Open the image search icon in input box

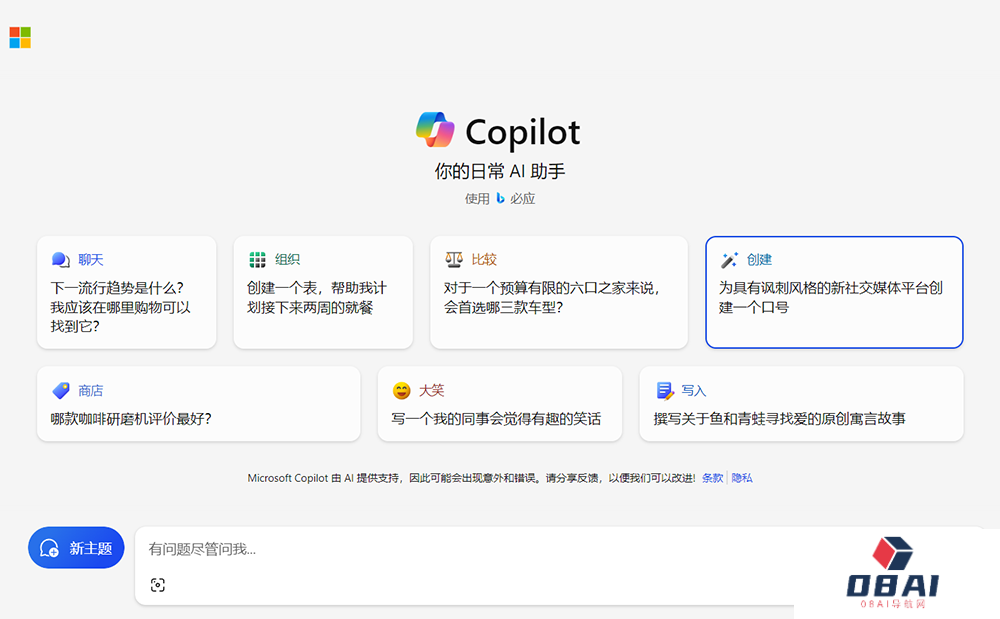pyautogui.click(x=157, y=585)
